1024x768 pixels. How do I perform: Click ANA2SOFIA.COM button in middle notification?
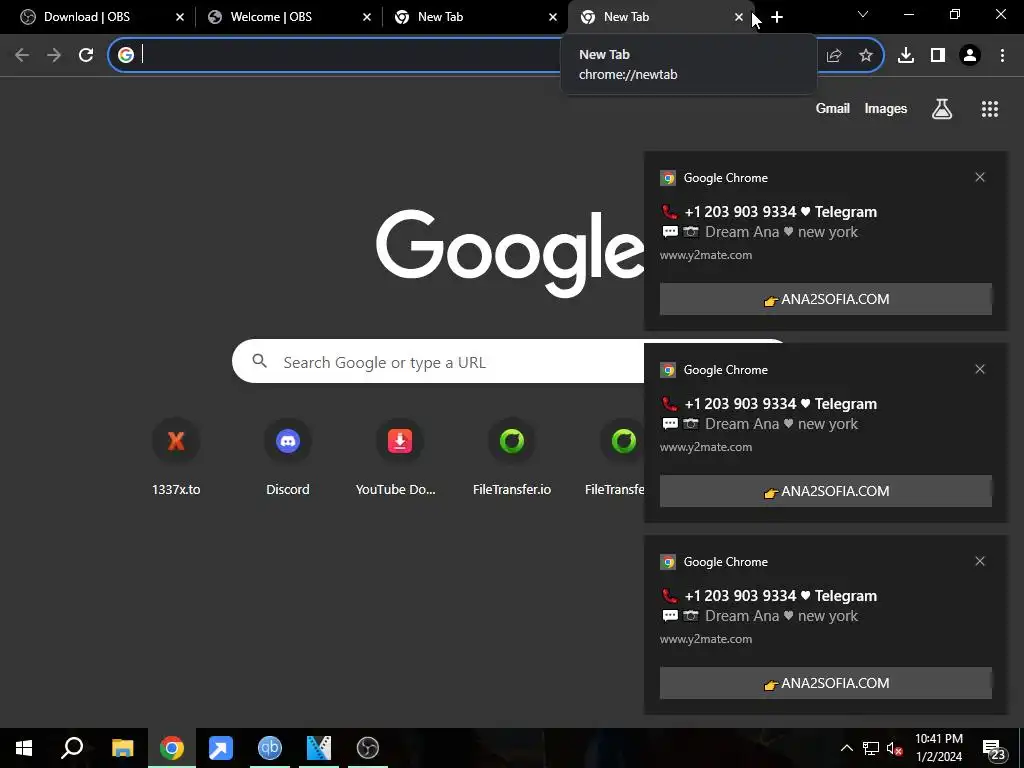[x=825, y=491]
